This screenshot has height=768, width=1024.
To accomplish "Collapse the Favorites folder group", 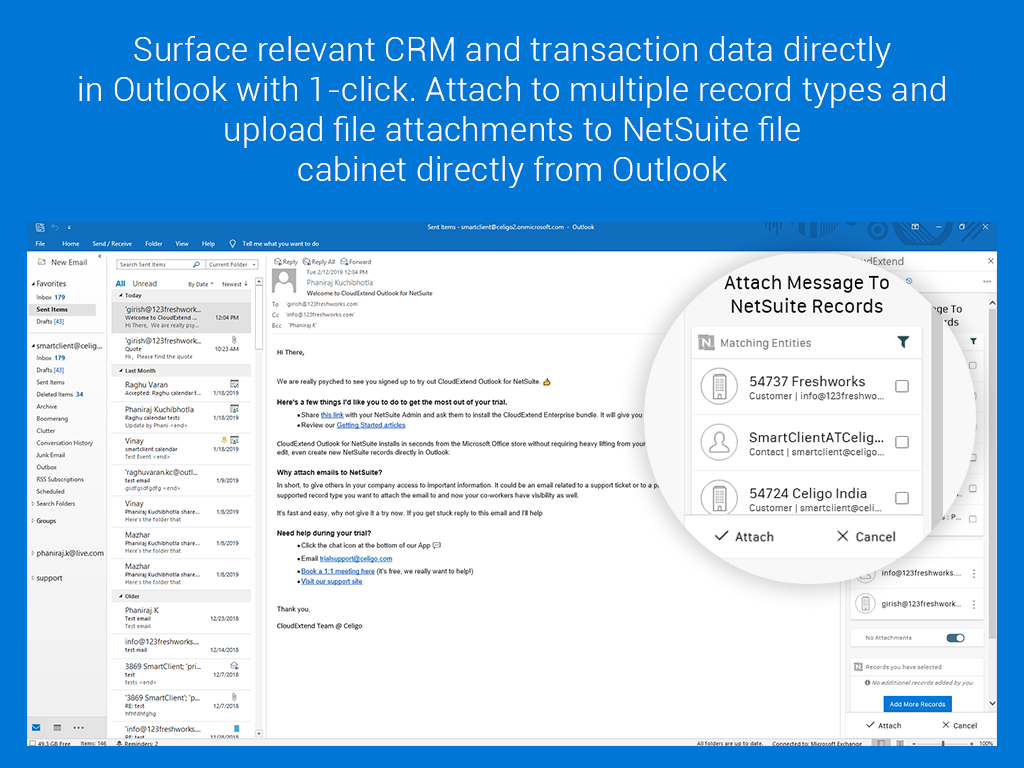I will (33, 284).
